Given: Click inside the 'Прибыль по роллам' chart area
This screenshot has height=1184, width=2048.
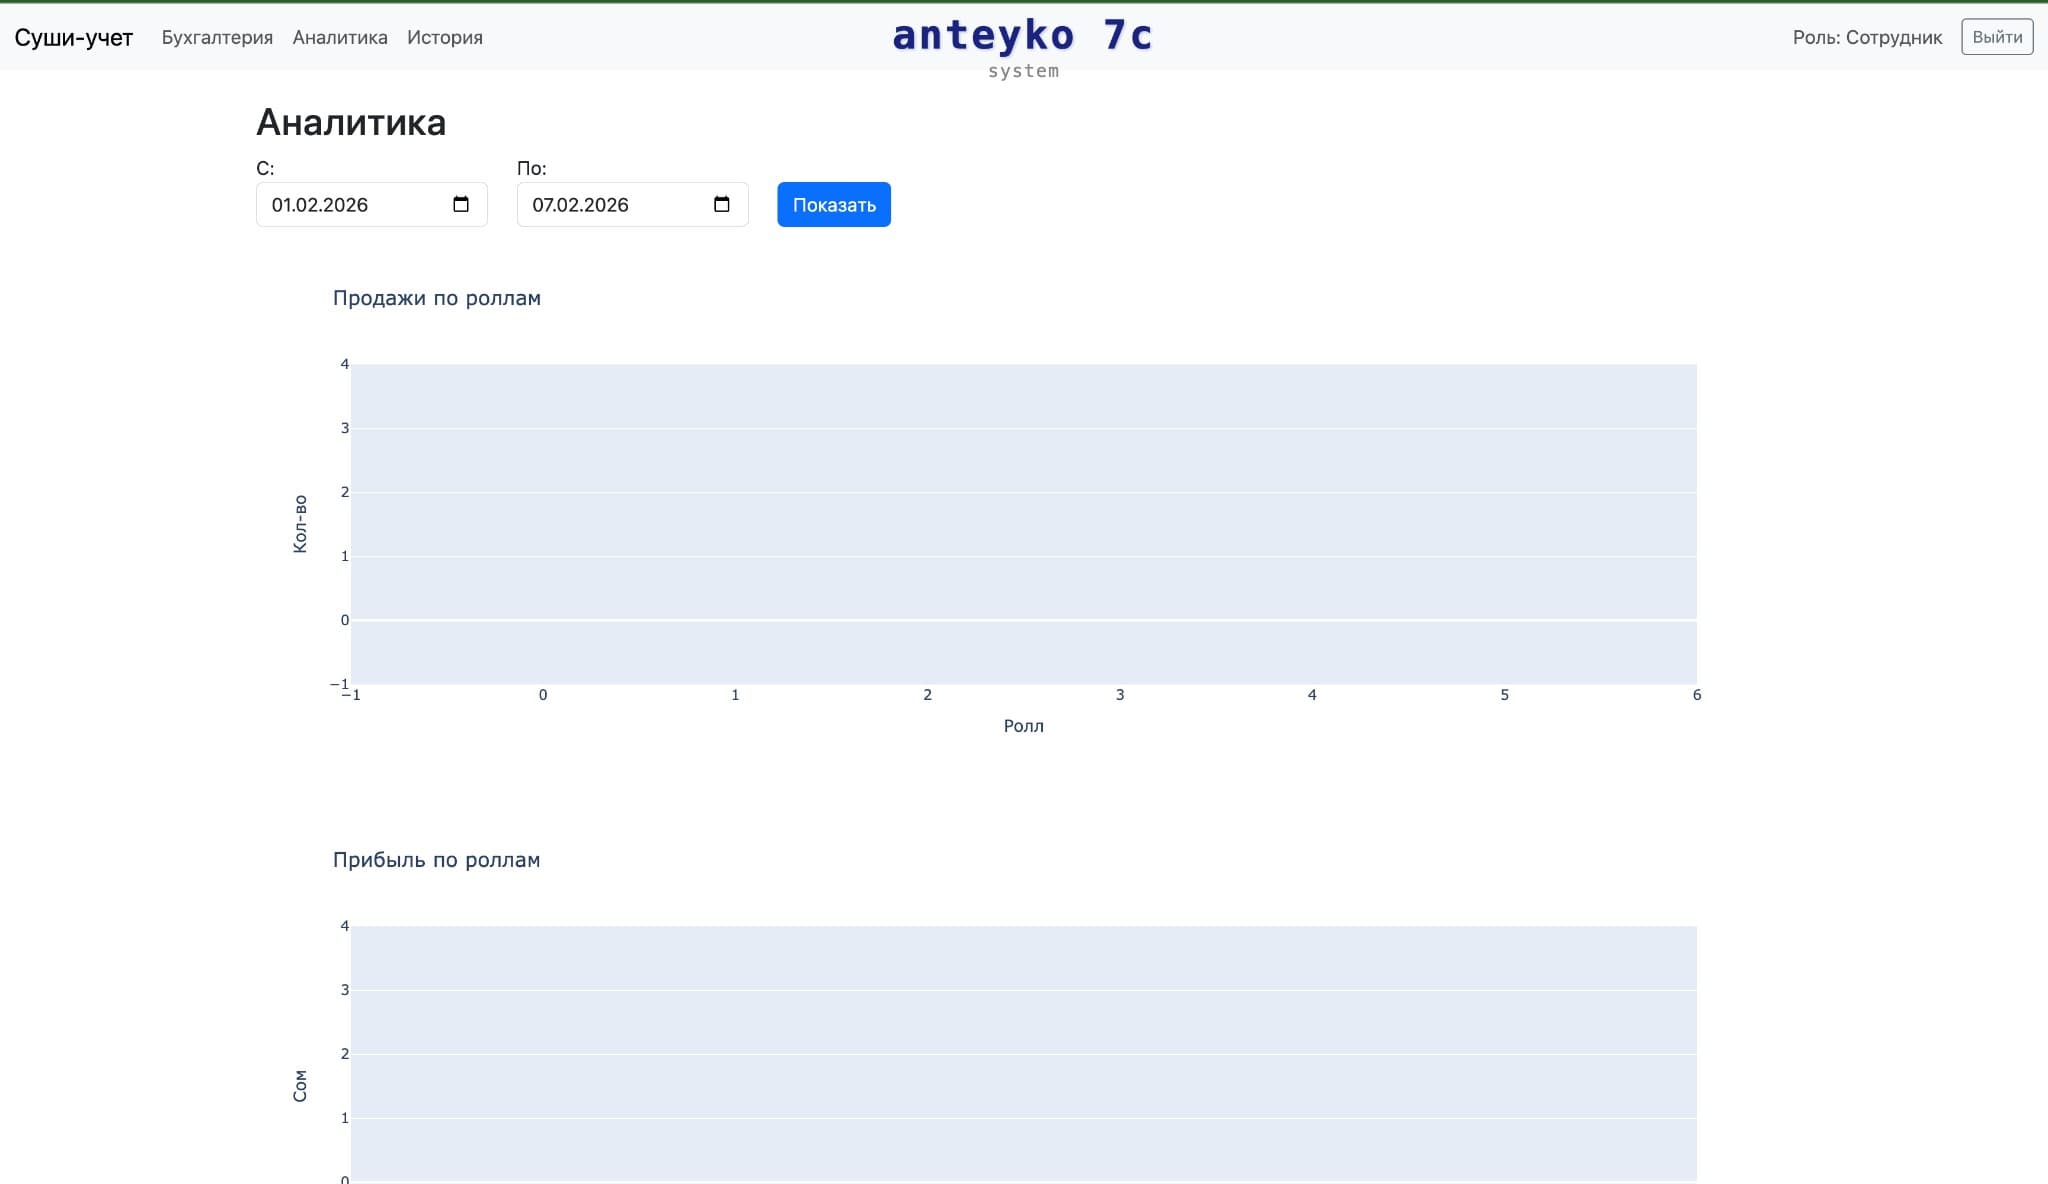Looking at the screenshot, I should coord(1020,1050).
